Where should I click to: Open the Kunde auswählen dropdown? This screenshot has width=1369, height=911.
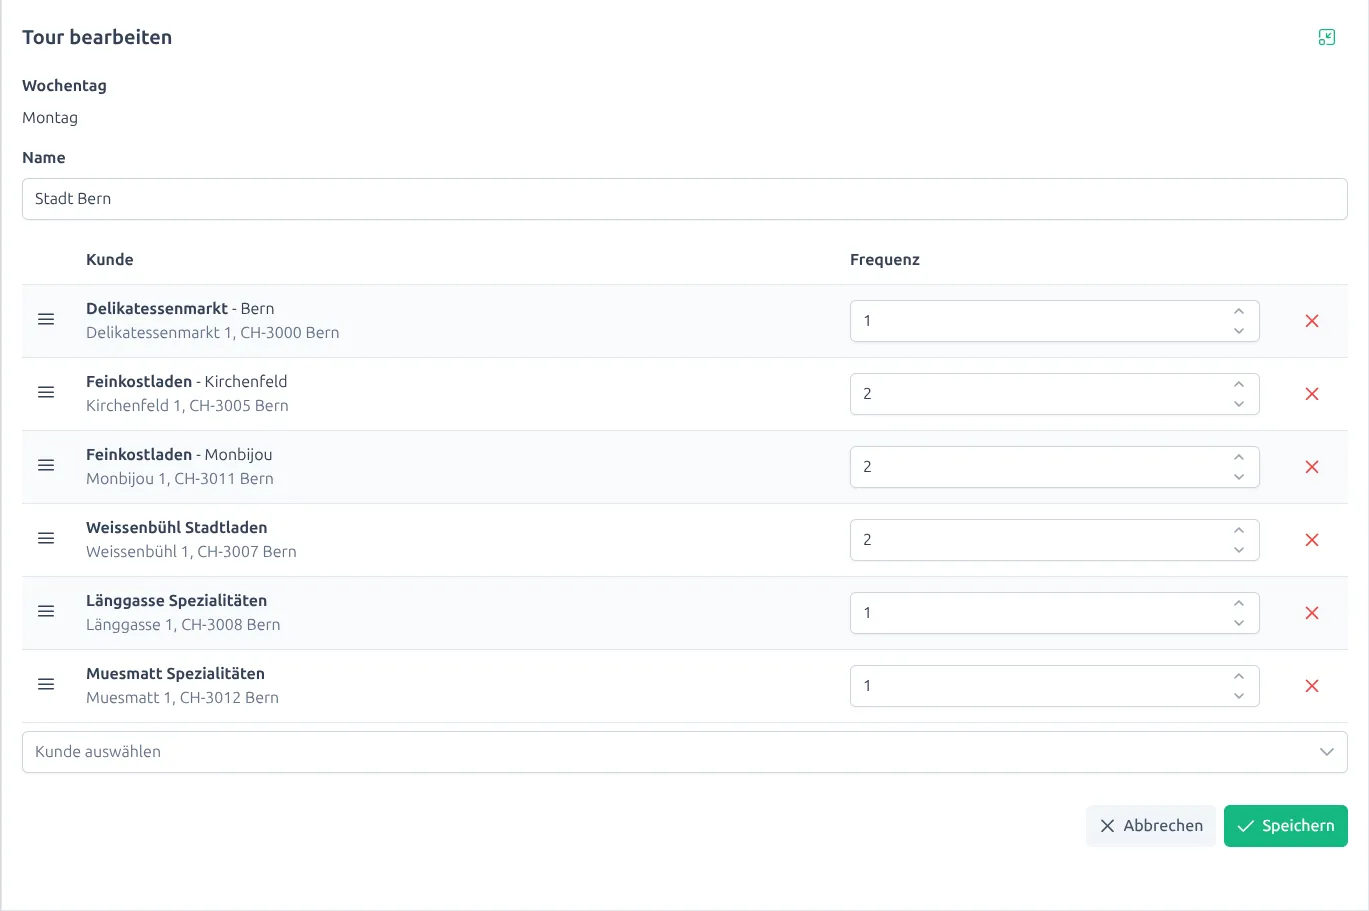683,751
